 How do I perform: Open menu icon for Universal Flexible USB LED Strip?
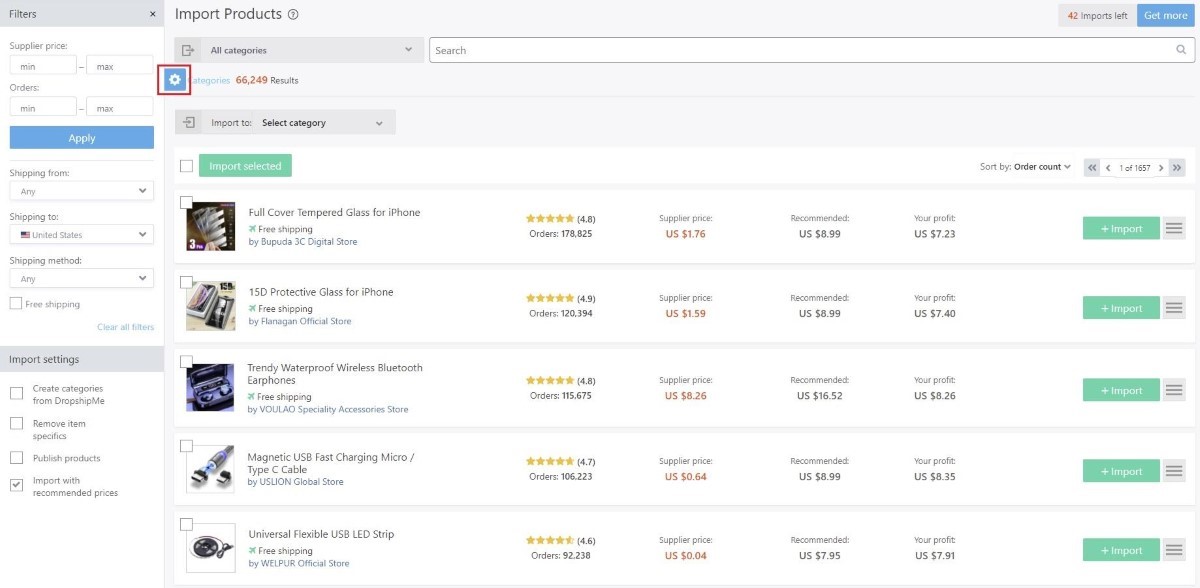1174,550
